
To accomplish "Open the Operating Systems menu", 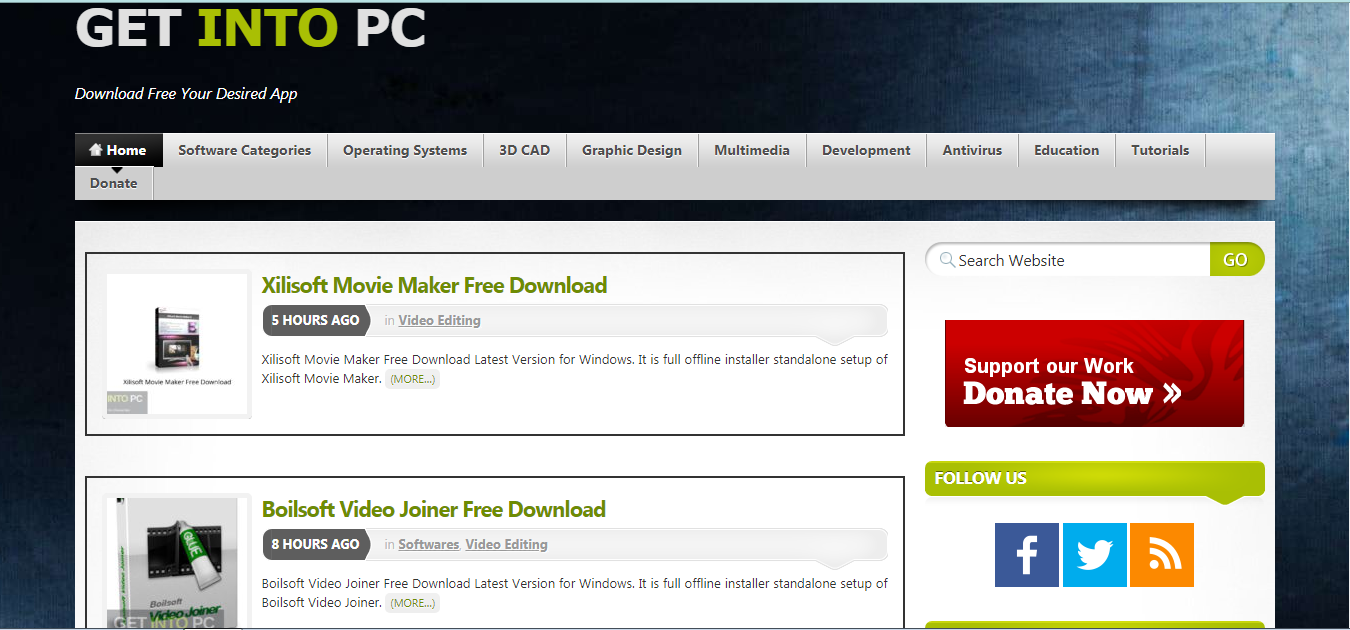I will pyautogui.click(x=405, y=150).
